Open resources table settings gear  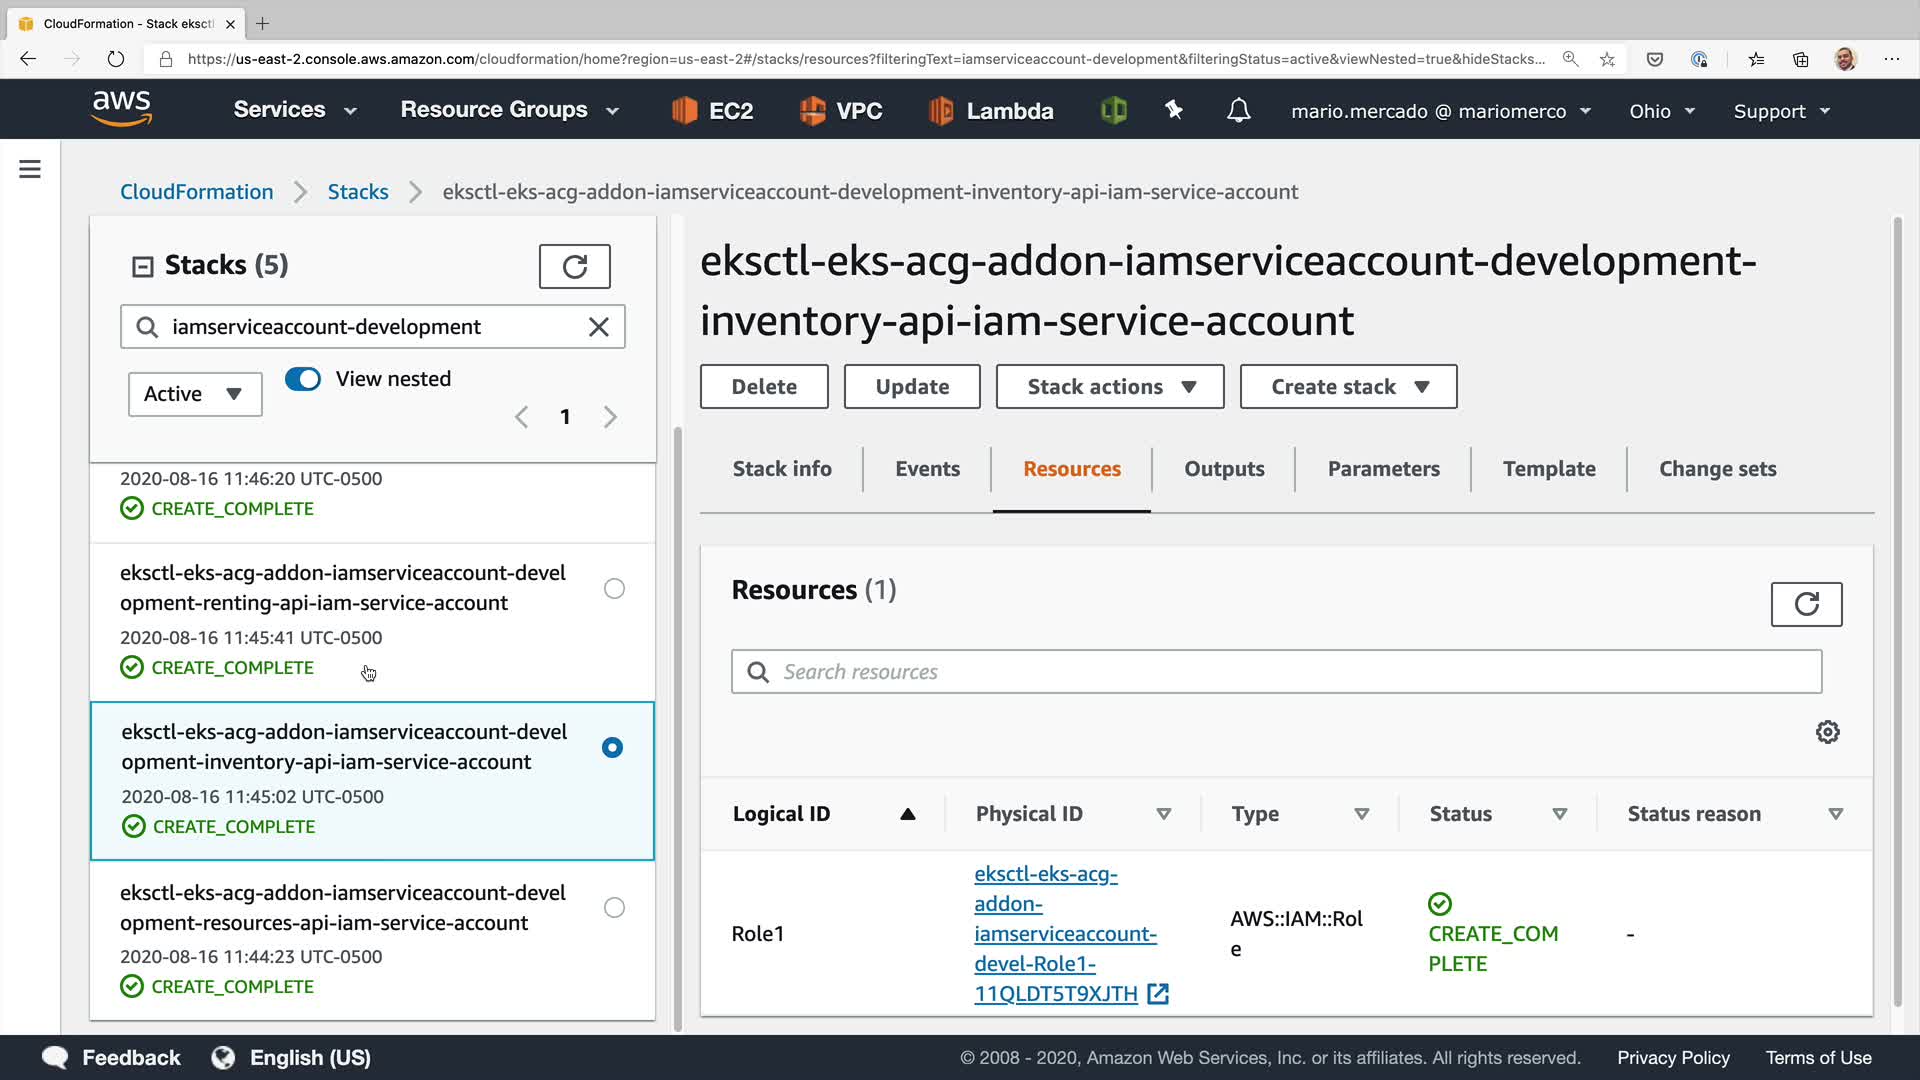[x=1827, y=732]
